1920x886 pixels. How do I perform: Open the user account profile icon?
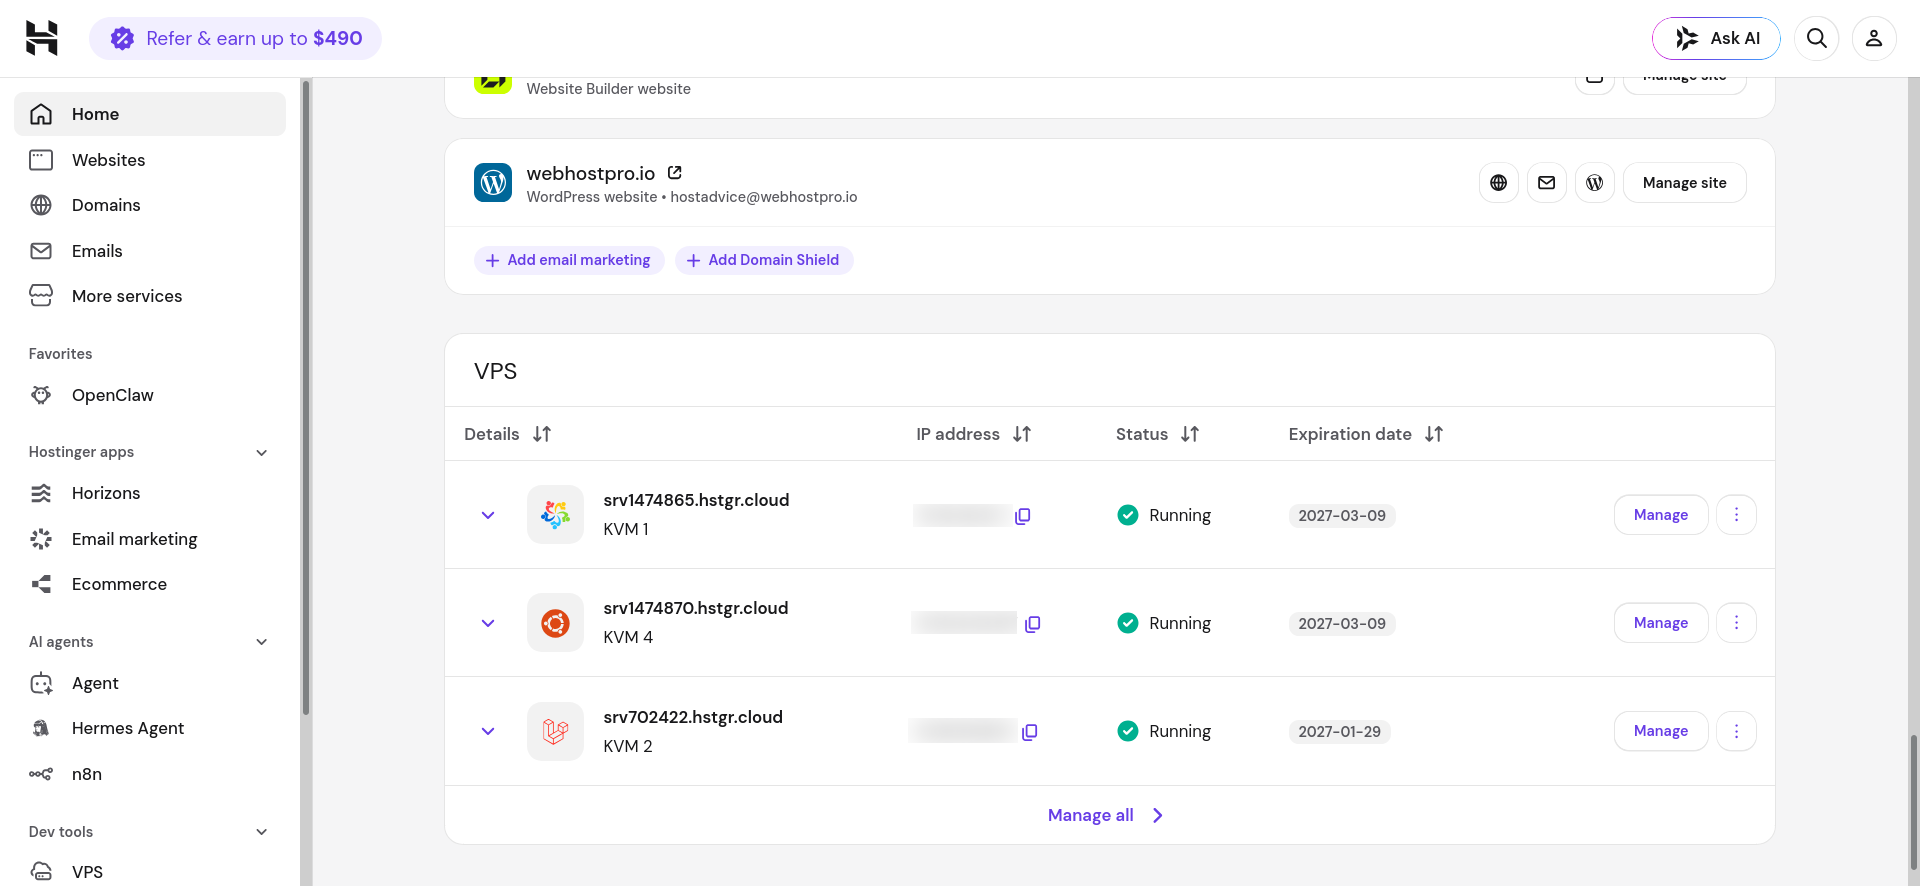[1874, 38]
